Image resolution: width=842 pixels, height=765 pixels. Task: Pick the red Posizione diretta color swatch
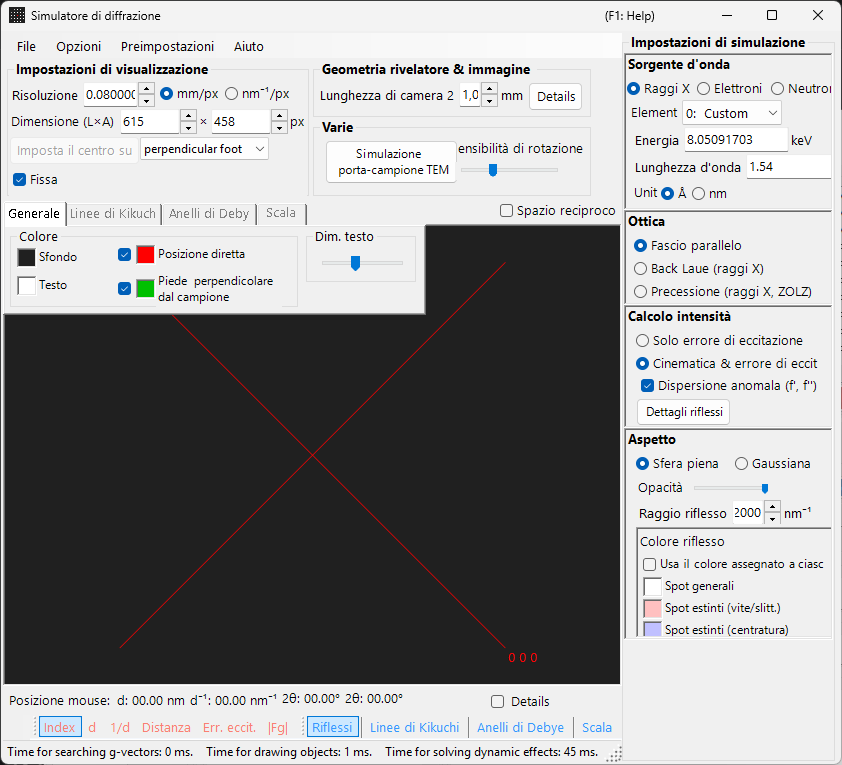tap(145, 254)
